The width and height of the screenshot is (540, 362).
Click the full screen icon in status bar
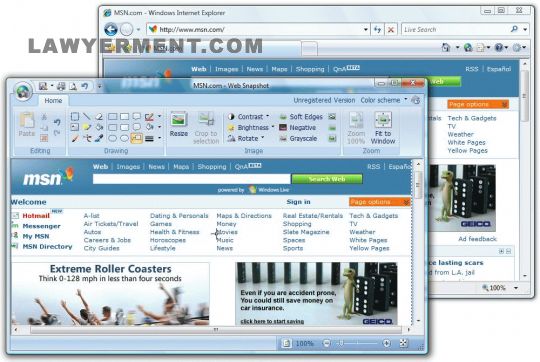point(403,343)
